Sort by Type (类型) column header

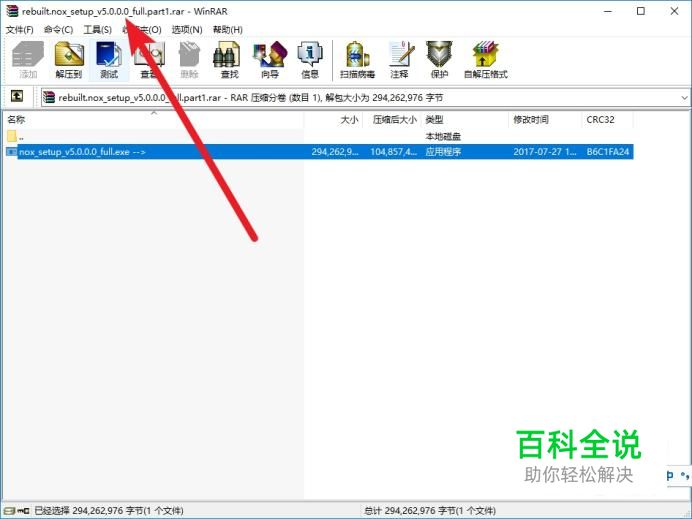[465, 120]
